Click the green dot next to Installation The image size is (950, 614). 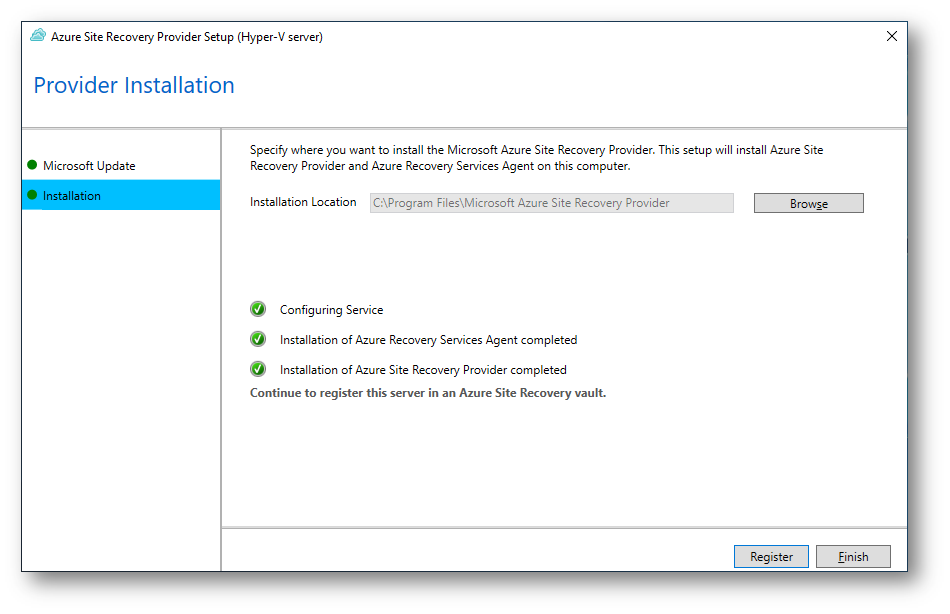(x=32, y=195)
